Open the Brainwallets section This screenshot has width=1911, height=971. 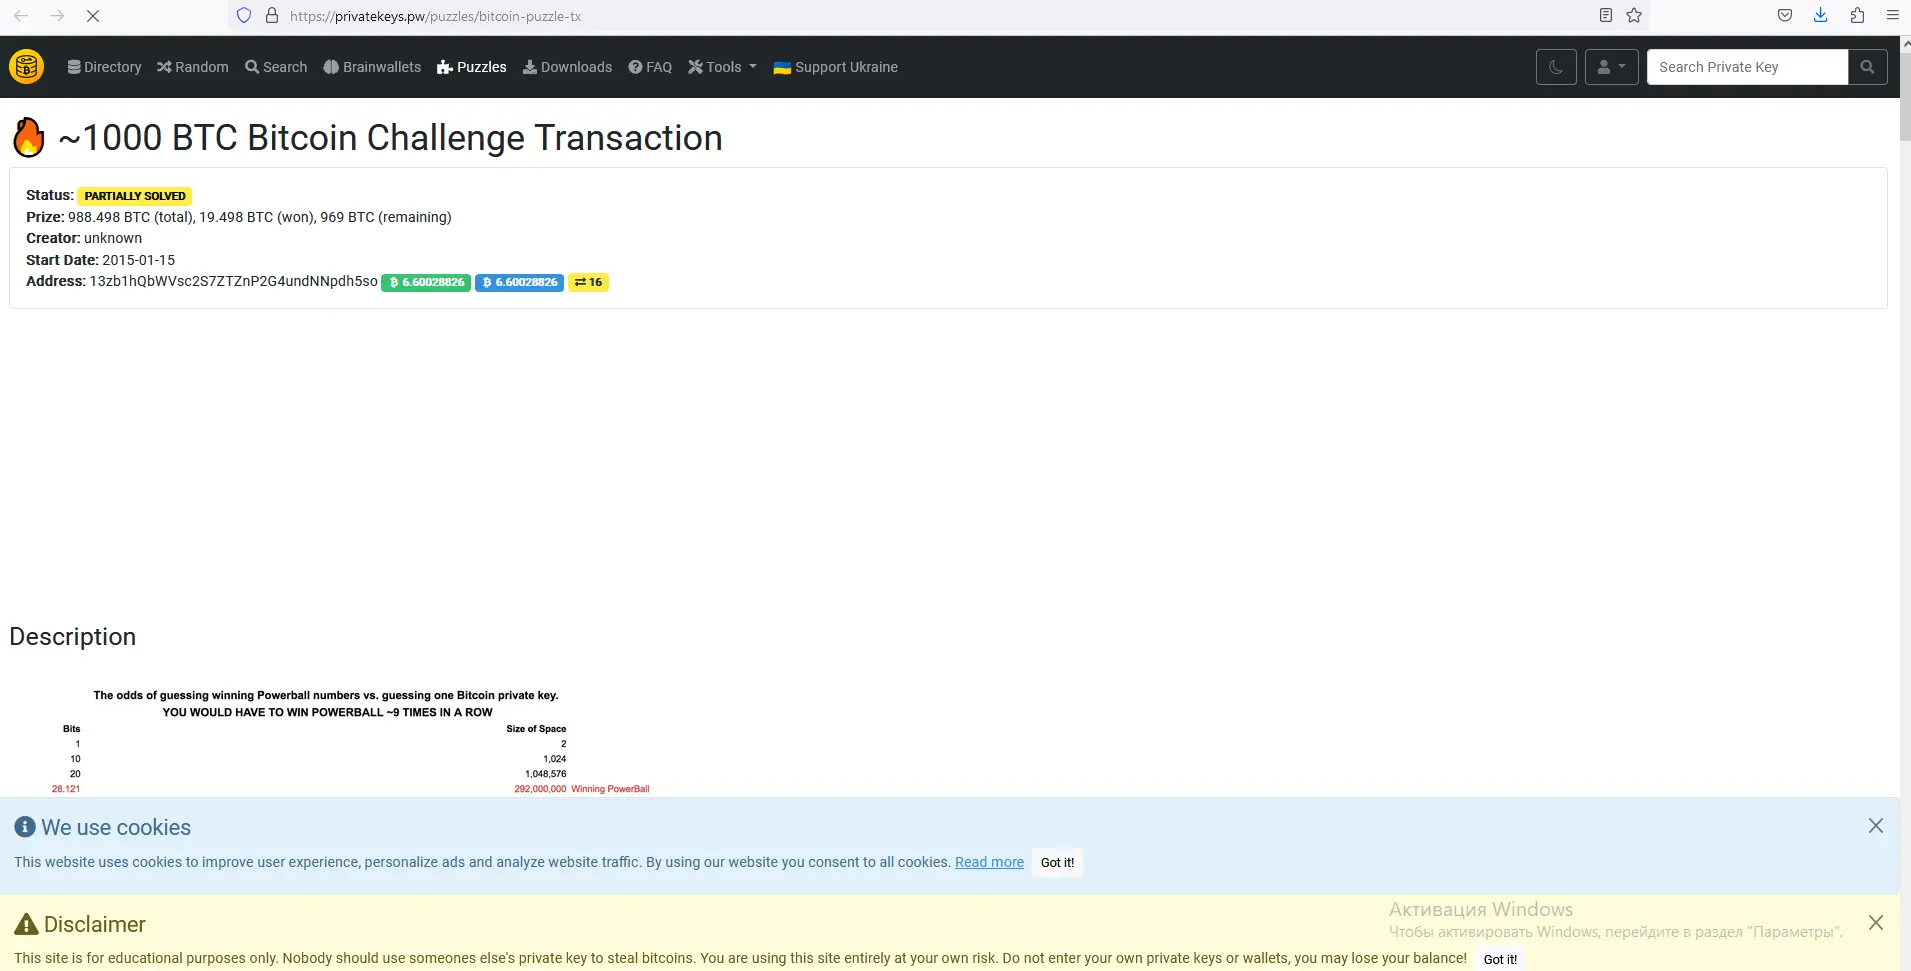pyautogui.click(x=372, y=67)
